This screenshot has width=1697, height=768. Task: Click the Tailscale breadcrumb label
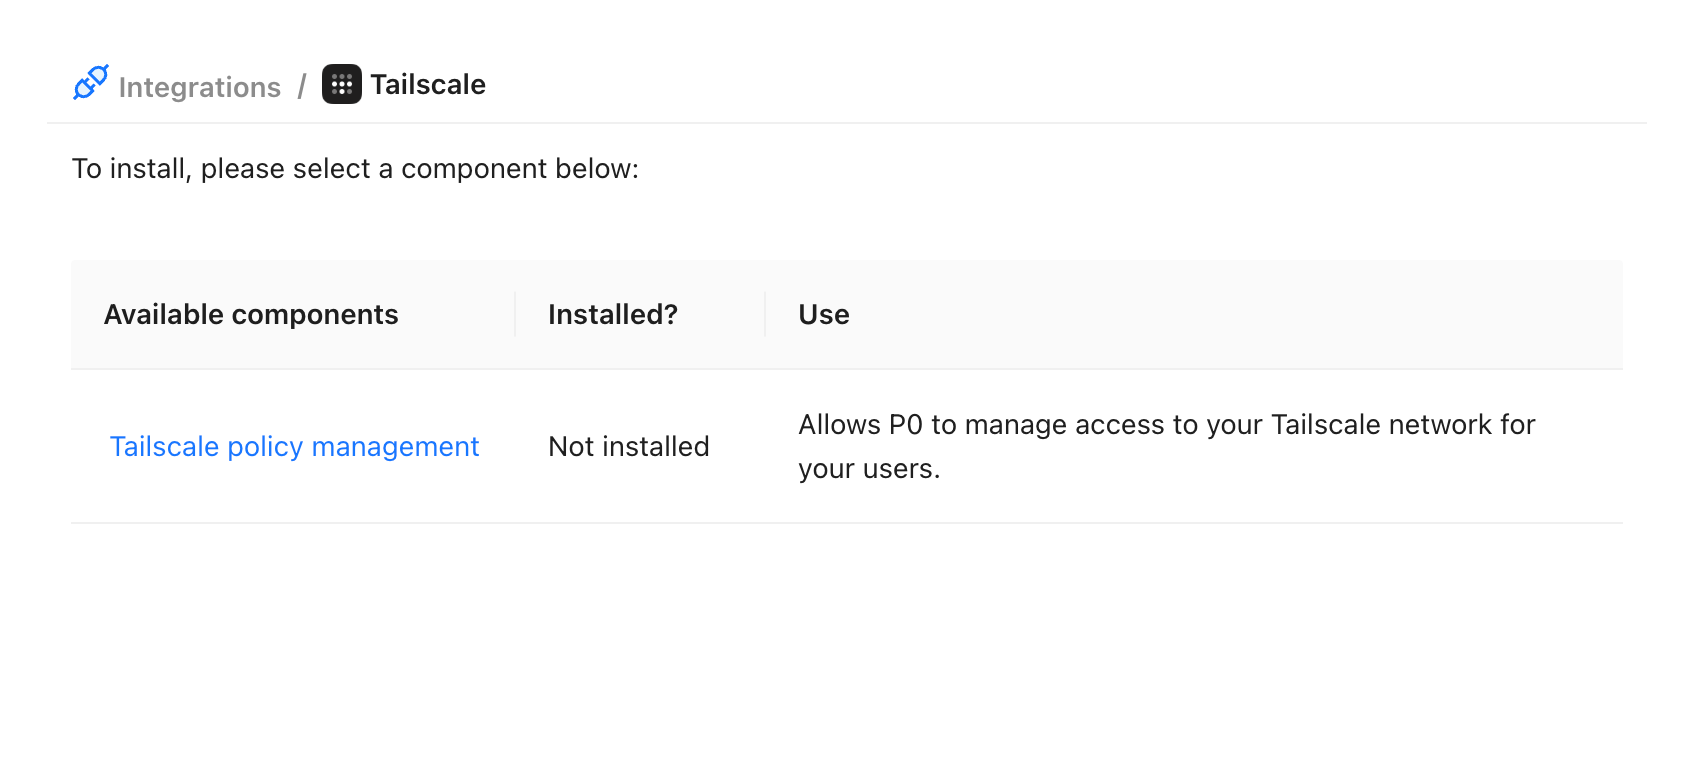click(x=428, y=84)
